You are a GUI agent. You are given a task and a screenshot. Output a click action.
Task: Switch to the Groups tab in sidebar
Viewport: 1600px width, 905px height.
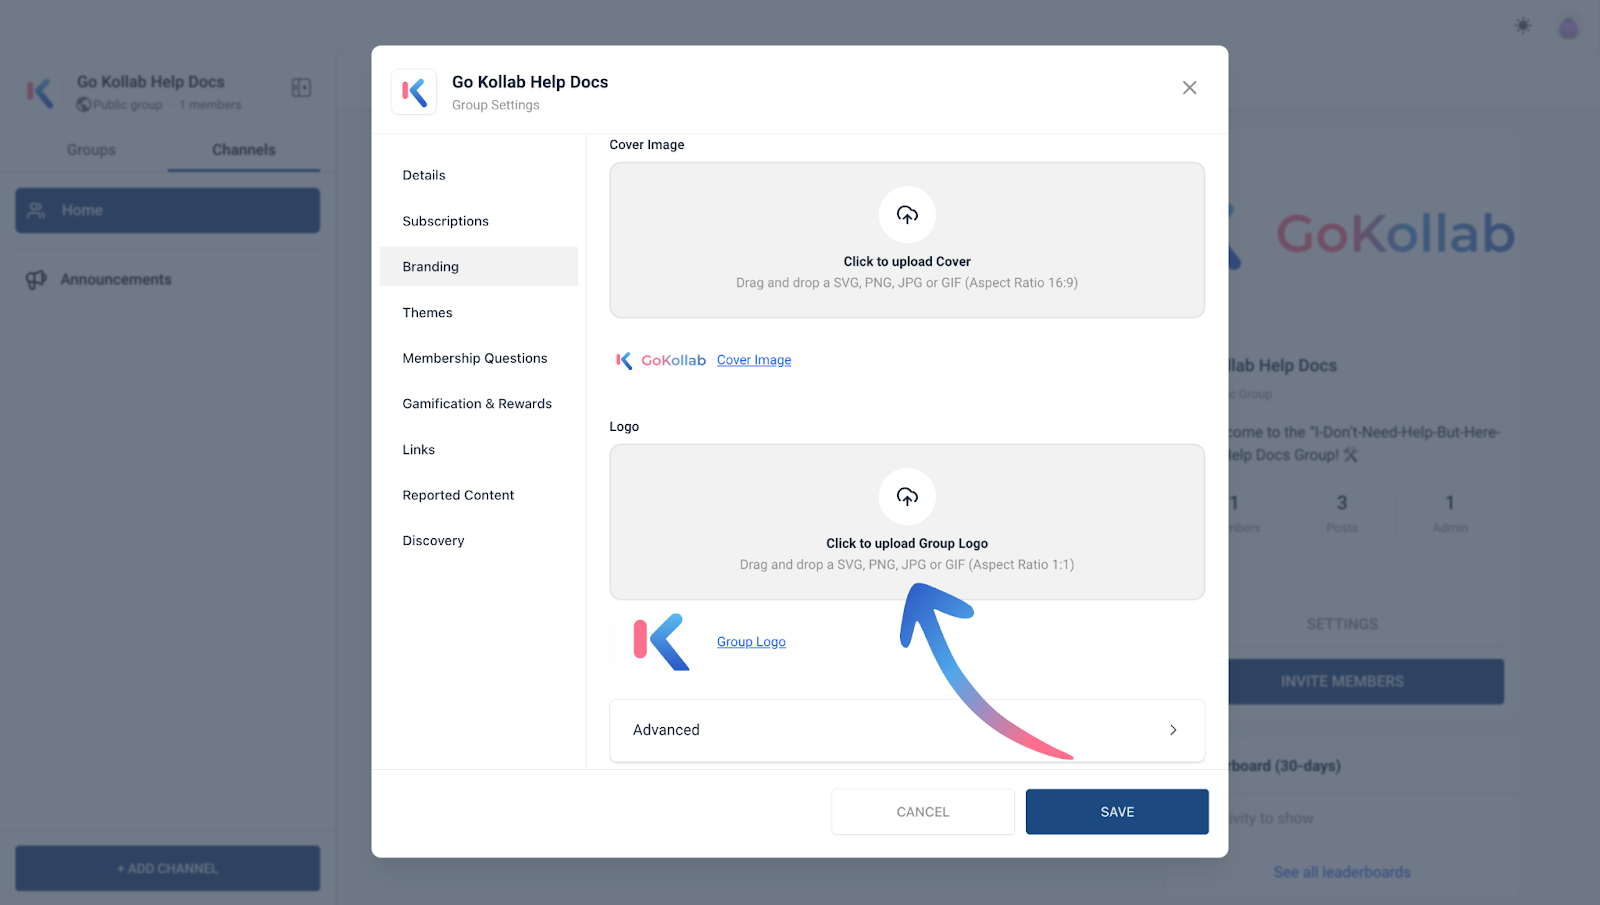pos(91,150)
